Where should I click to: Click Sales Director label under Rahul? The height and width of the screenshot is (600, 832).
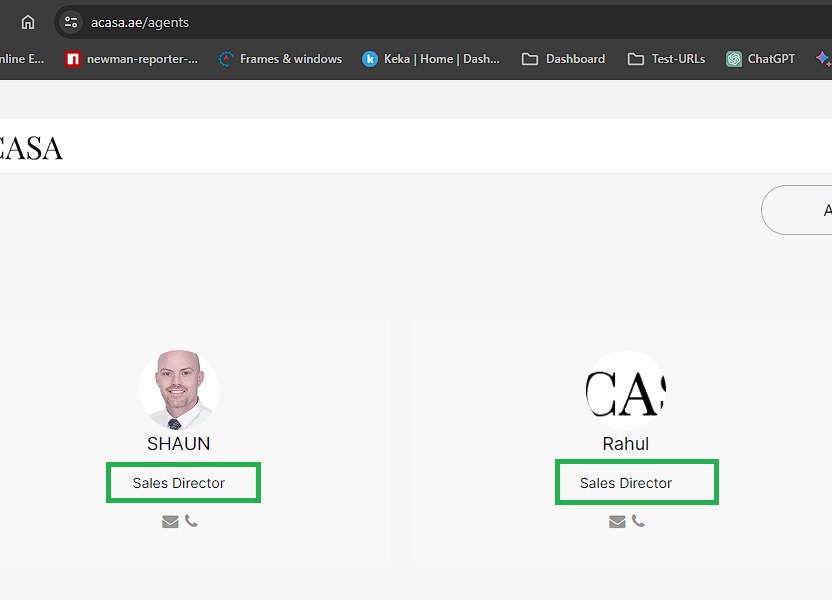[626, 483]
